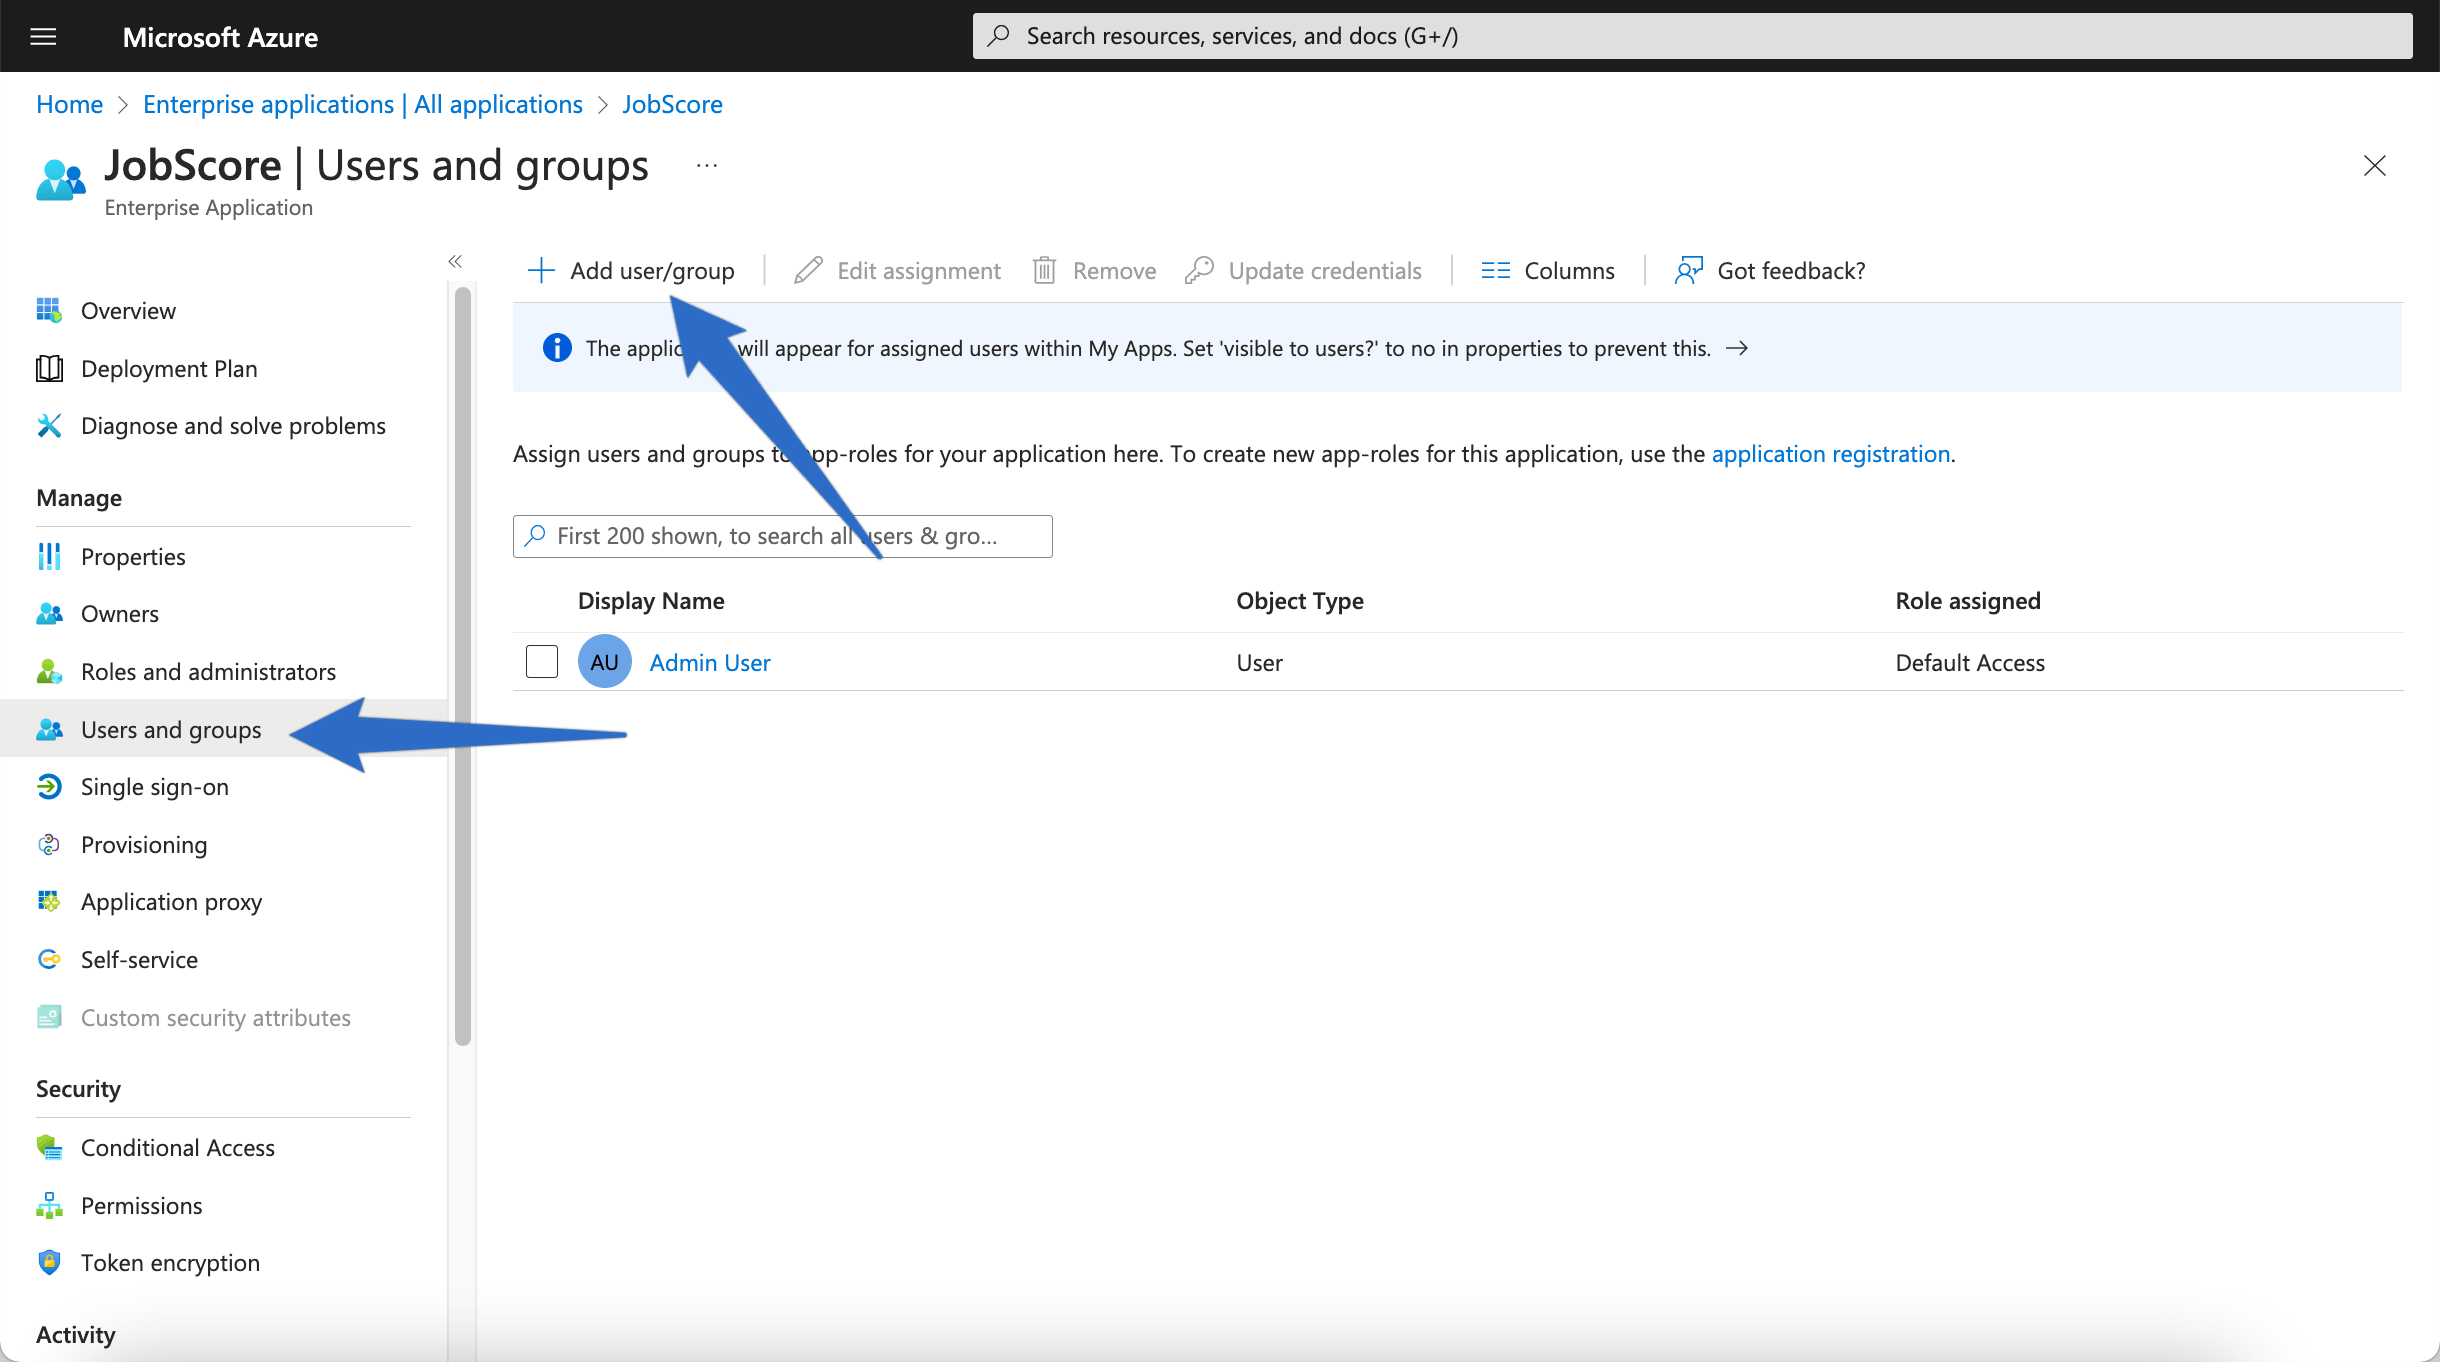Go to Enterprise applications breadcrumb
Screen dimensions: 2440x1362
click(363, 104)
